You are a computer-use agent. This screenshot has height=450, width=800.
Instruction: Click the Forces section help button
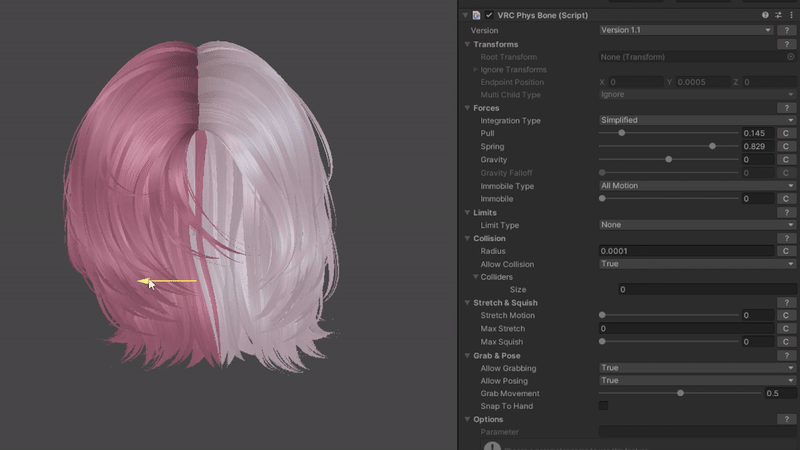point(787,108)
